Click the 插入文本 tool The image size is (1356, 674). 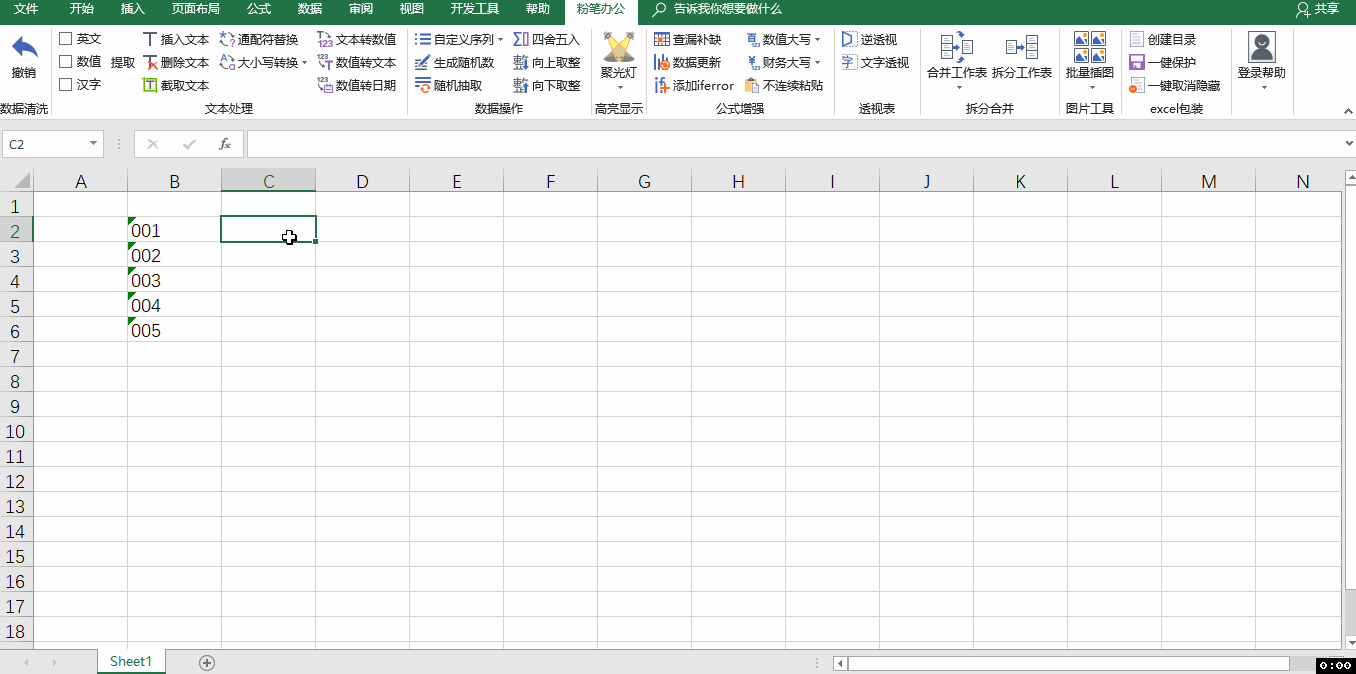176,39
